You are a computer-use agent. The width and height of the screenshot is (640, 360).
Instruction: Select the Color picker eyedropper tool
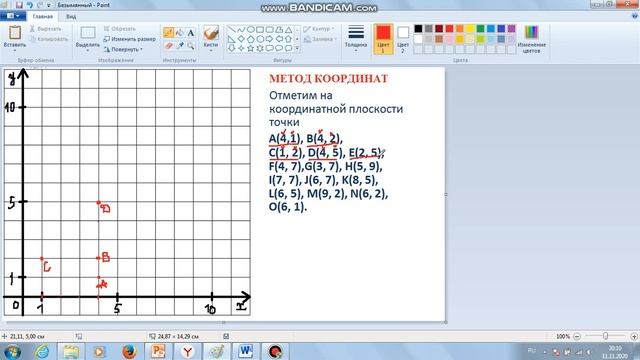click(179, 46)
